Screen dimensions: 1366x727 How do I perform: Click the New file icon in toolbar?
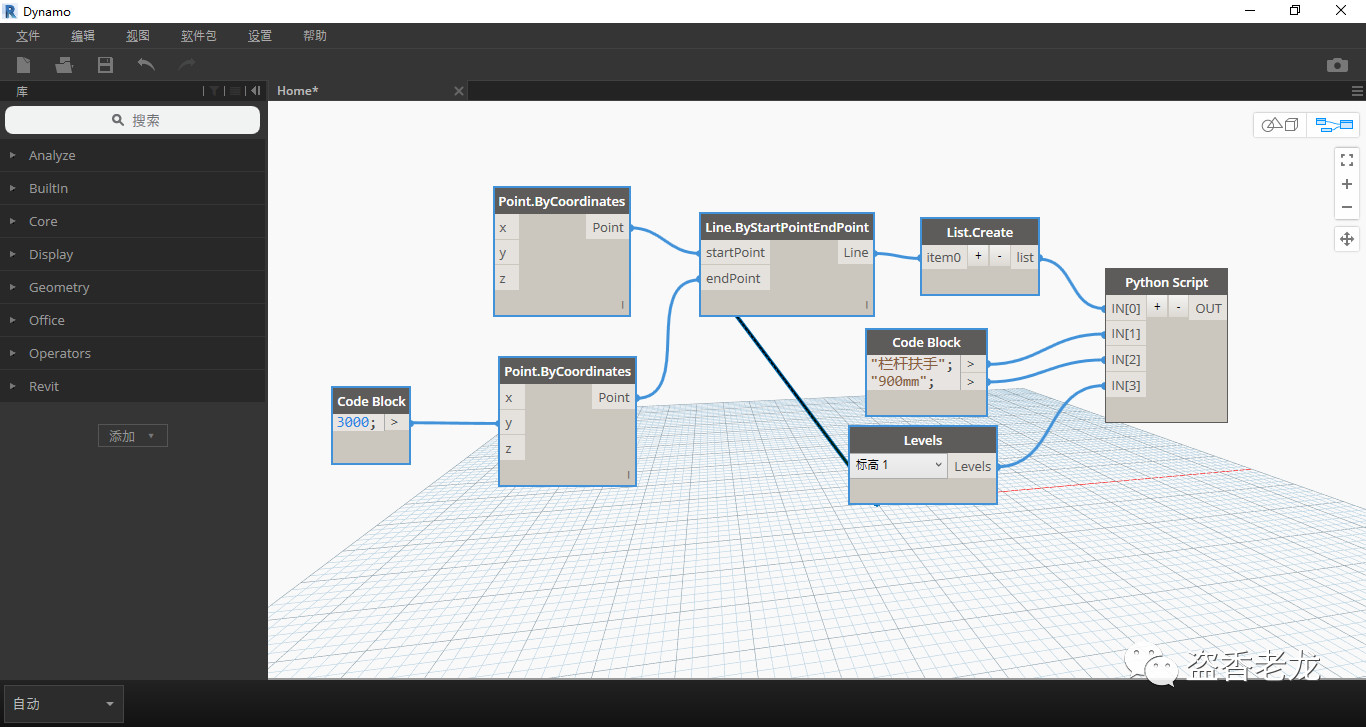pyautogui.click(x=23, y=65)
